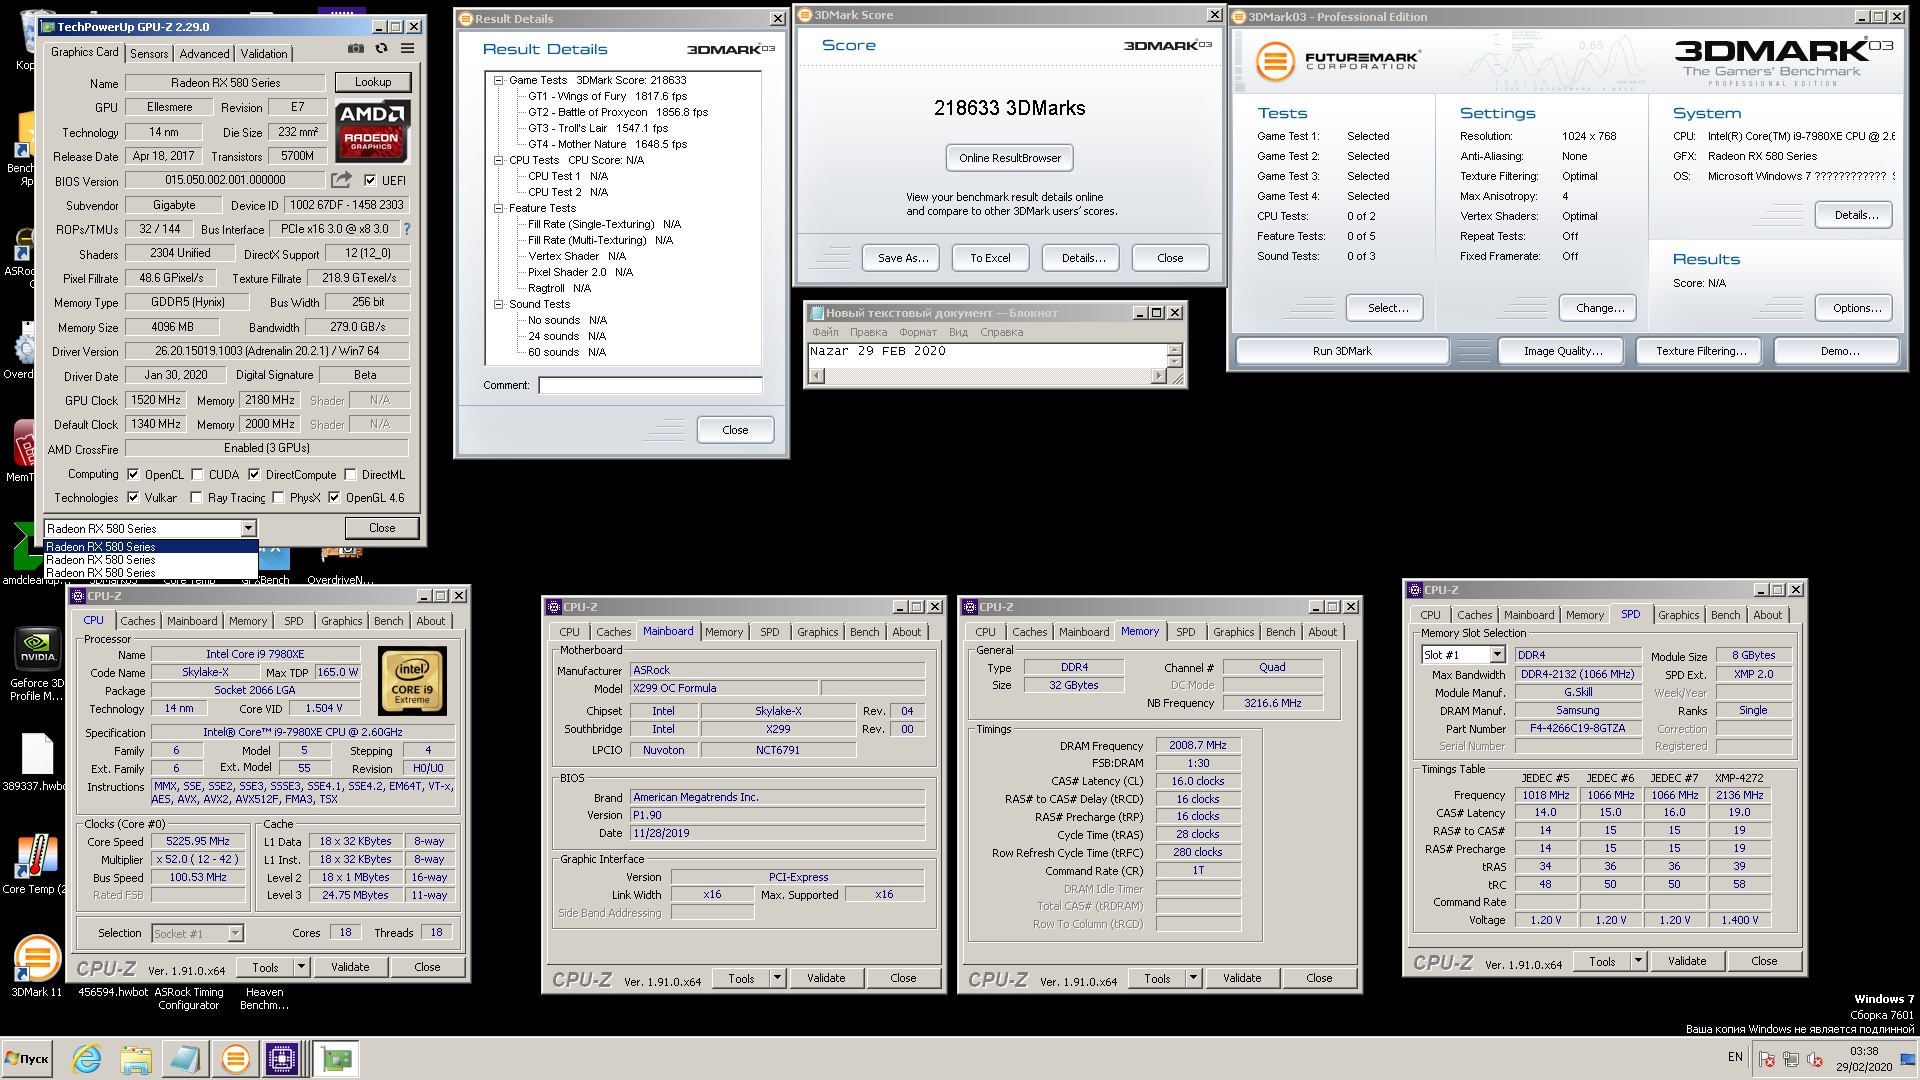Click the Пуск start button
Image resolution: width=1920 pixels, height=1080 pixels.
click(27, 1058)
